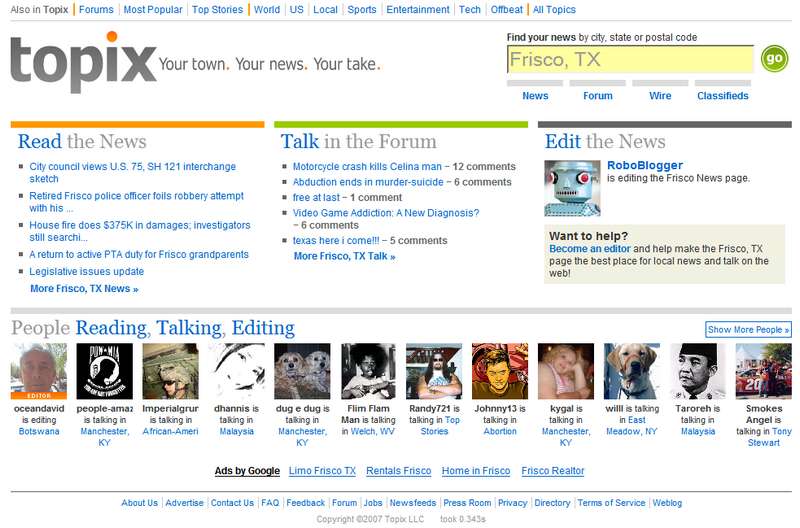Image resolution: width=800 pixels, height=528 pixels.
Task: Open Abduction ends in murder-suicide thread
Action: coord(368,182)
